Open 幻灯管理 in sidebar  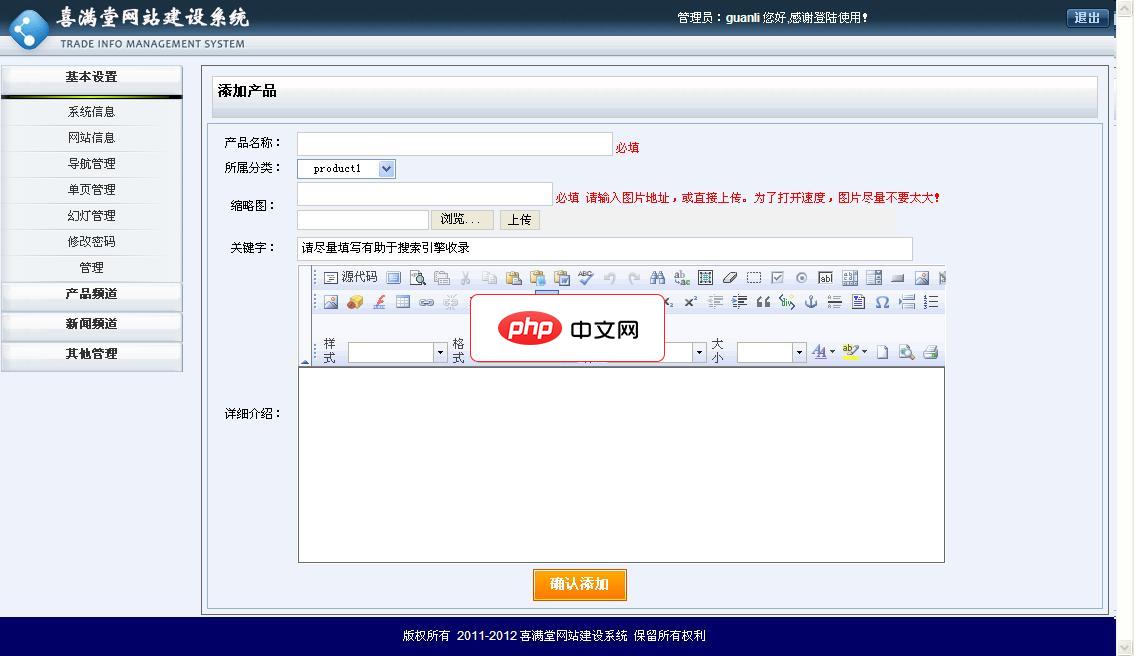point(91,216)
